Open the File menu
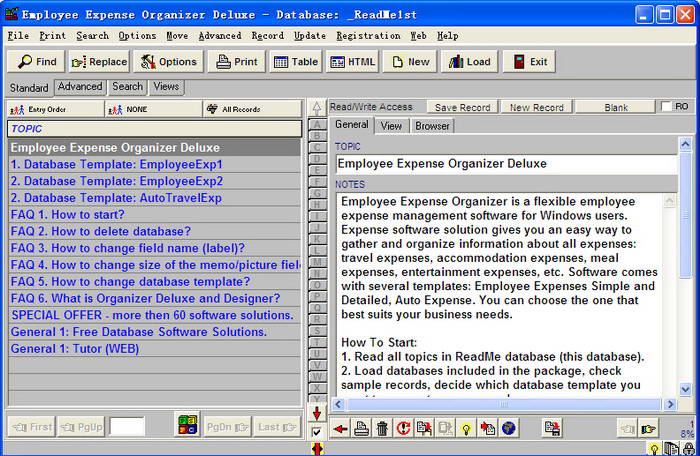Viewport: 700px width, 456px height. [x=18, y=36]
